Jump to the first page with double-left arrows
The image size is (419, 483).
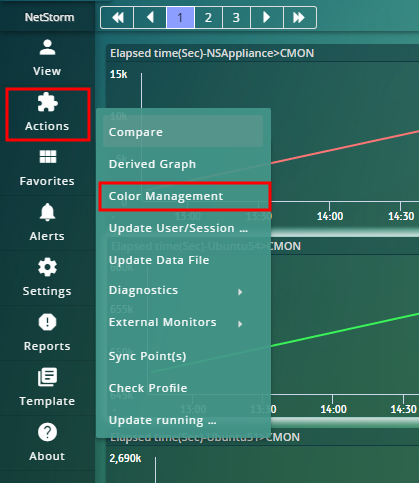coord(117,17)
